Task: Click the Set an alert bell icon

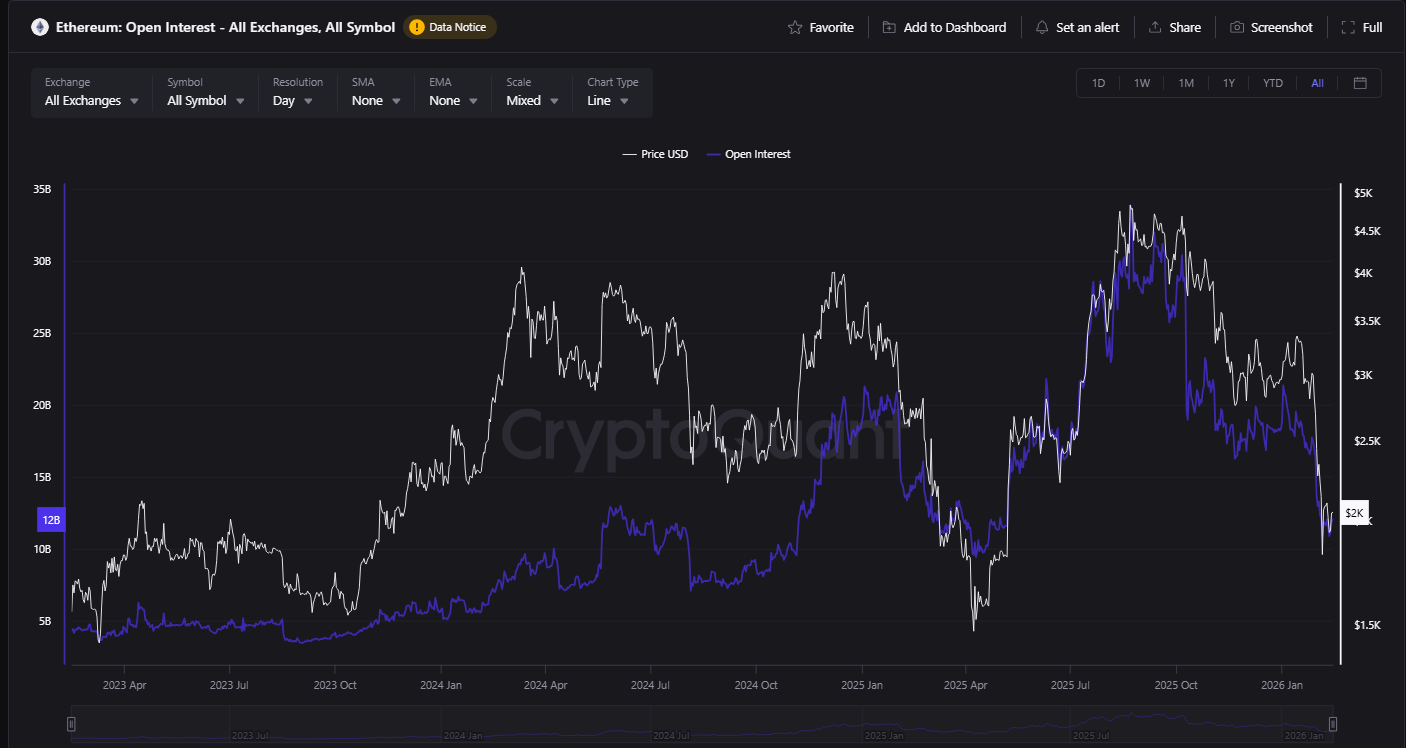Action: click(1042, 27)
